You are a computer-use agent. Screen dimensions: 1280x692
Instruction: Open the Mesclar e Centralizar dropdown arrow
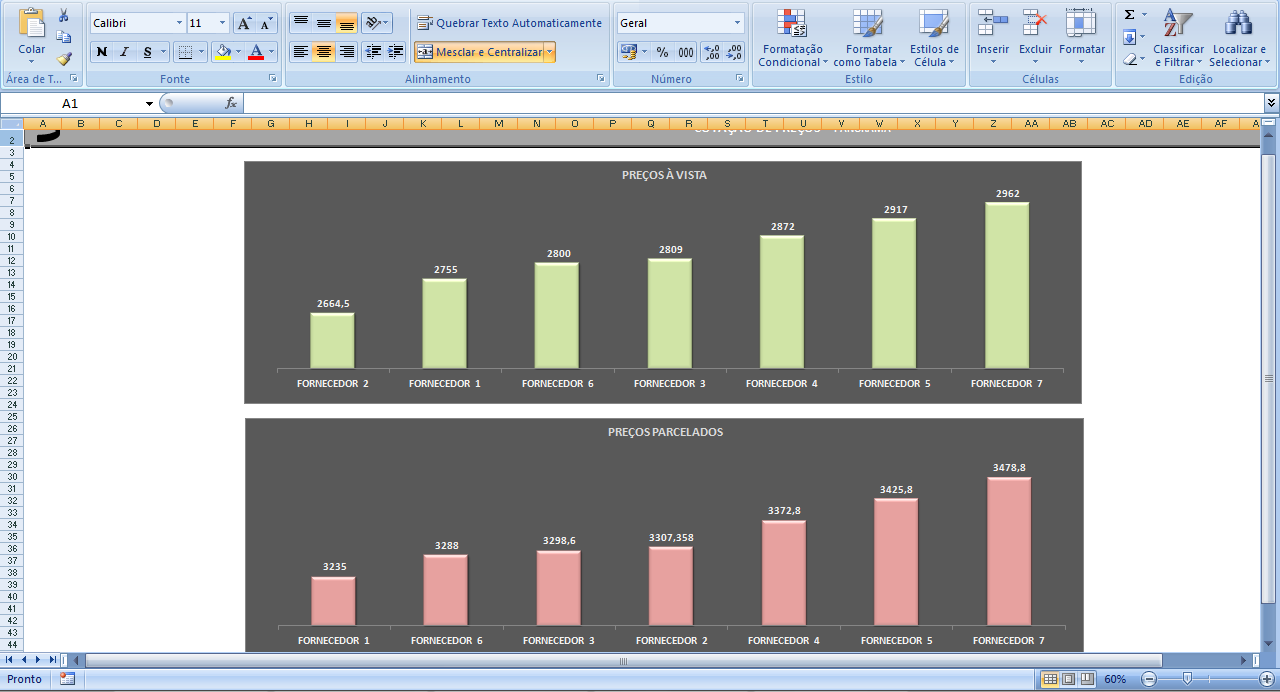(x=549, y=52)
